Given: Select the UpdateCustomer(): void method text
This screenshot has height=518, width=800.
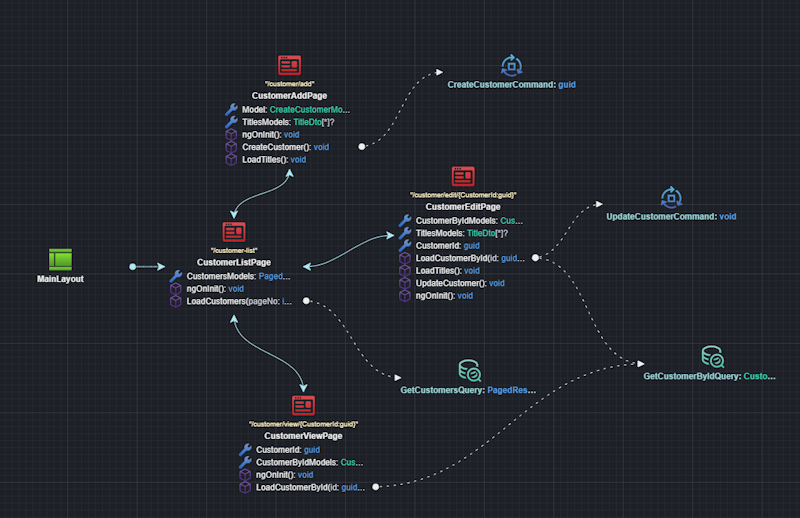Looking at the screenshot, I should [x=460, y=283].
